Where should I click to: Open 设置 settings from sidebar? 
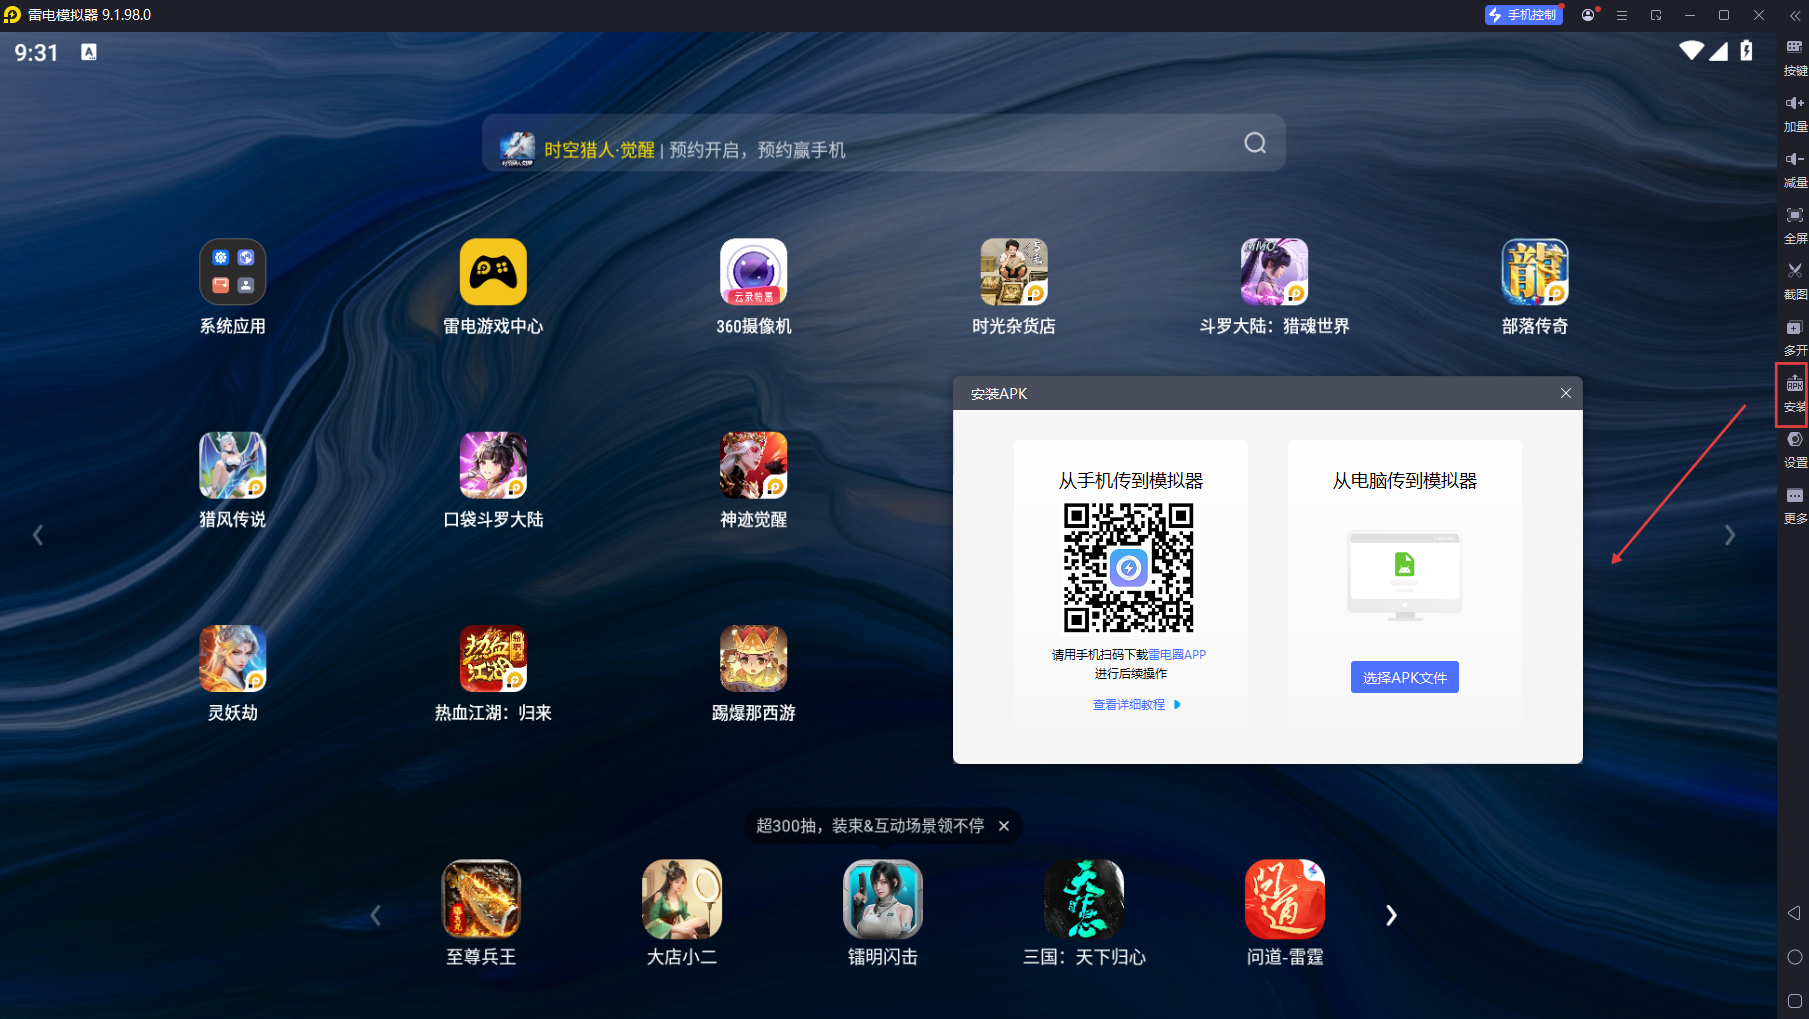point(1795,450)
